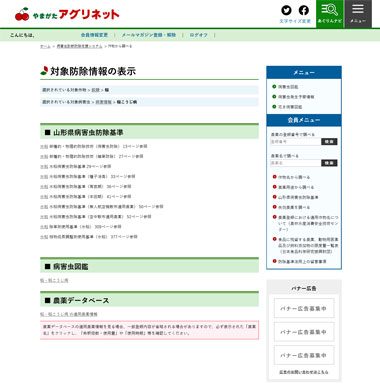380x390 pixels.
Task: Click 検索 next to the 農薬名 field
Action: (329, 163)
